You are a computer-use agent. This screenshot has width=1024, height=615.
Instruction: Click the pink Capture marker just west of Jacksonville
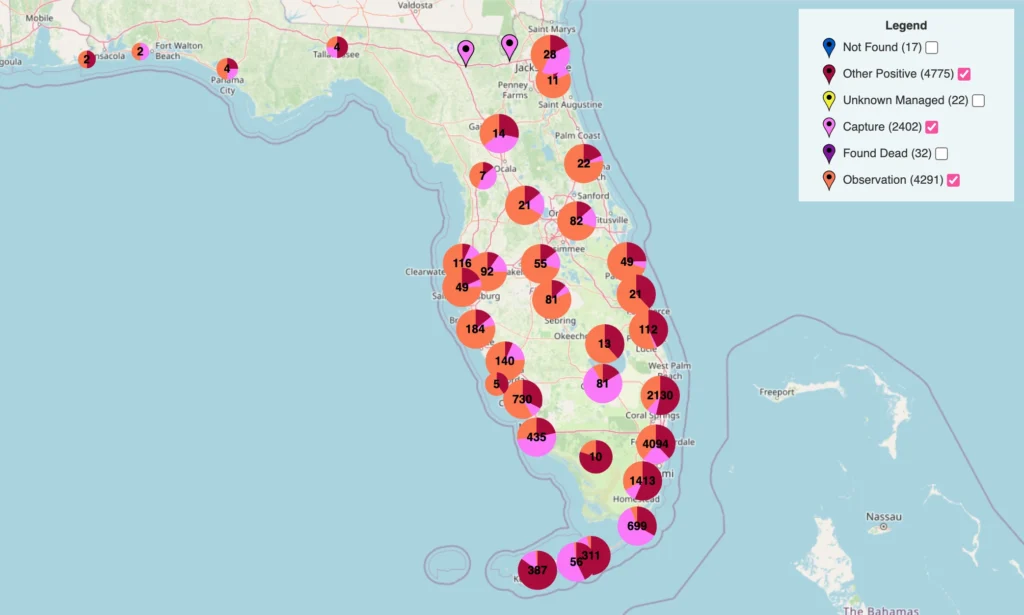[509, 43]
